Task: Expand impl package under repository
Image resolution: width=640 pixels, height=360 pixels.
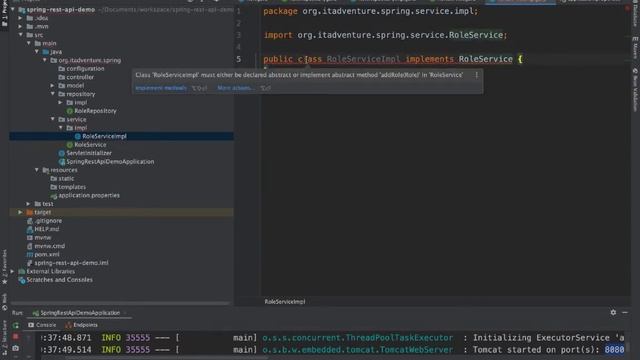Action: point(60,102)
